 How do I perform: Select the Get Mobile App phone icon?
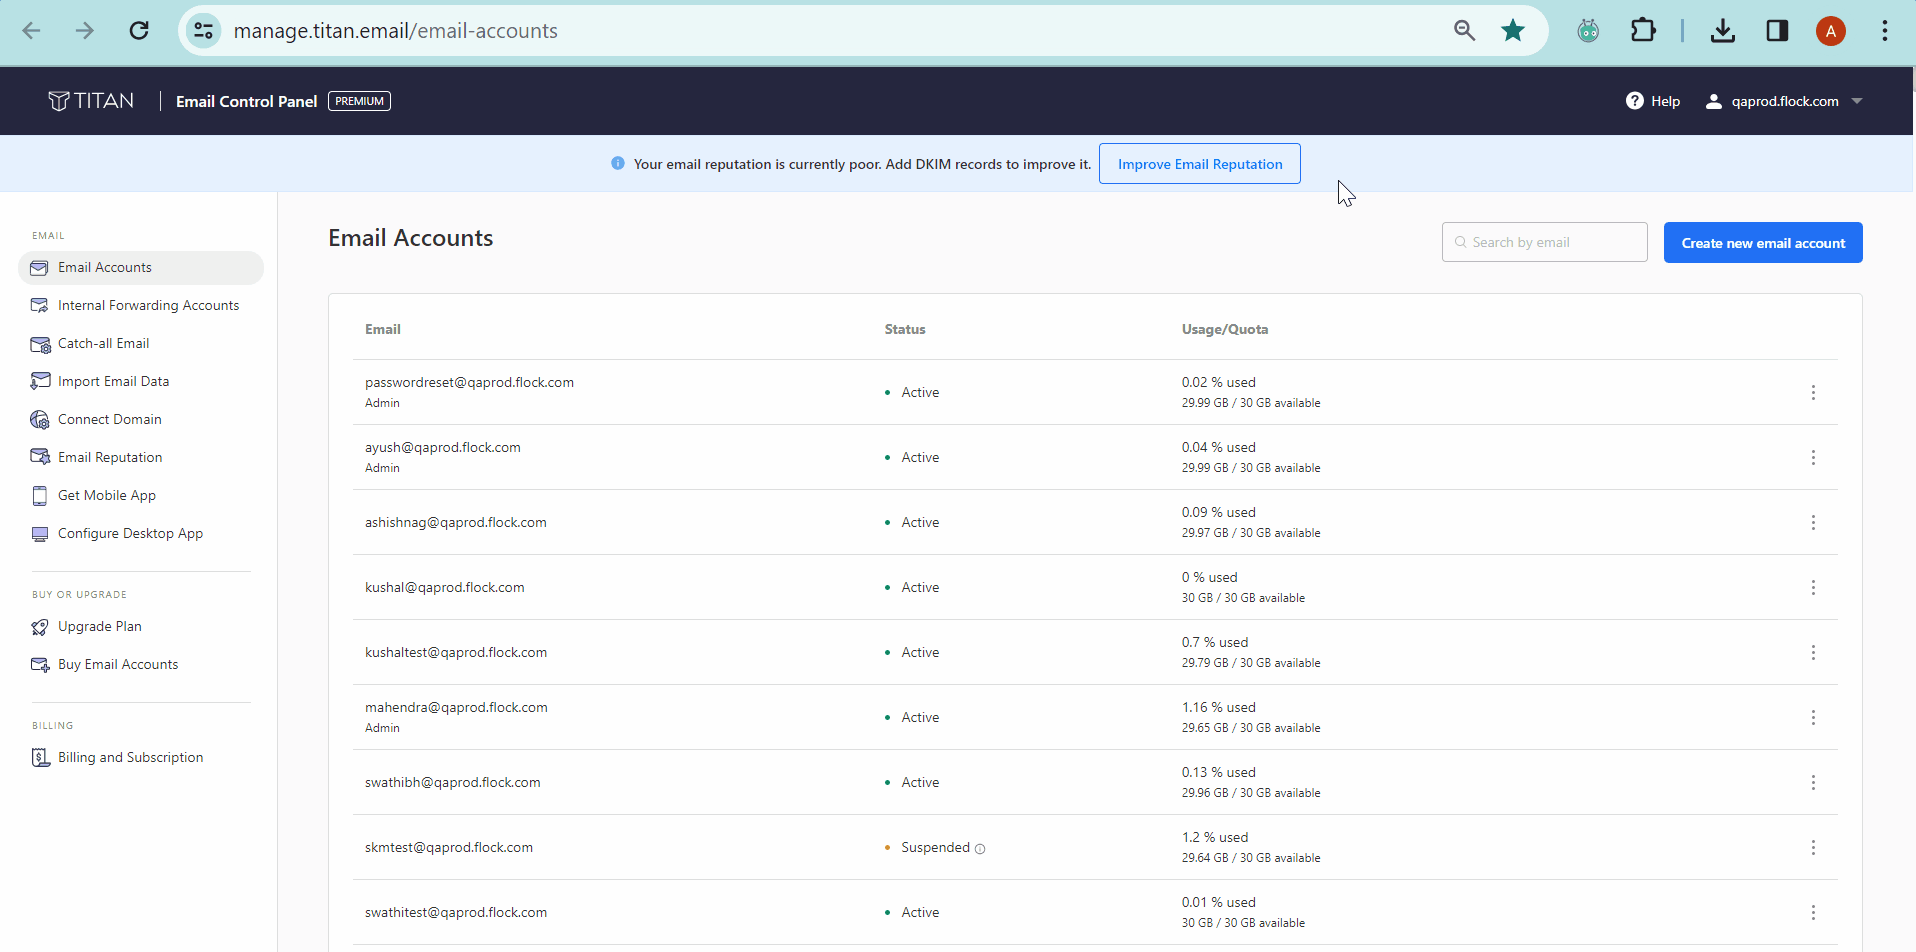click(x=40, y=495)
